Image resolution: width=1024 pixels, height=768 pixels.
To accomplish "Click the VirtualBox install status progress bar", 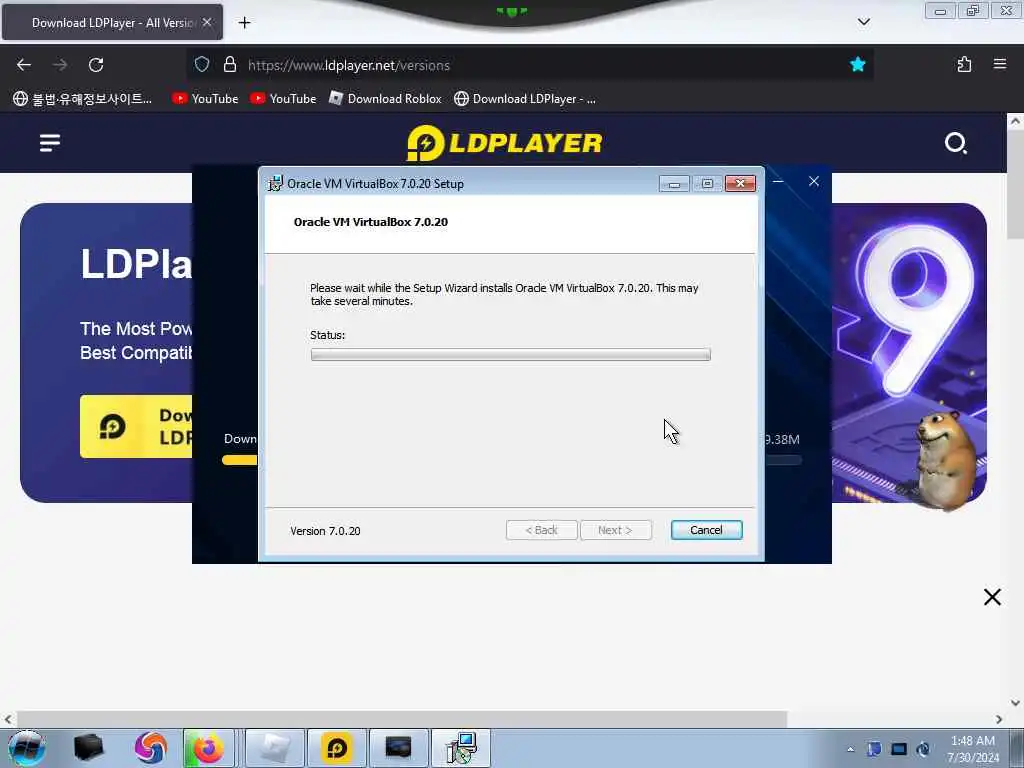I will pos(511,355).
